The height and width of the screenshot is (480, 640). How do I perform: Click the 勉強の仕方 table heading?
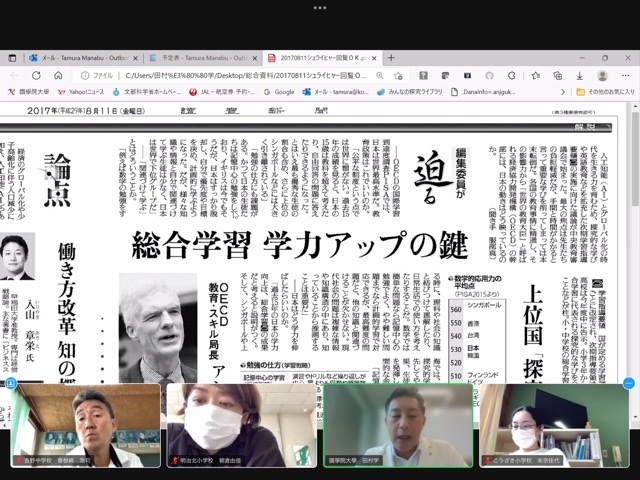(276, 365)
